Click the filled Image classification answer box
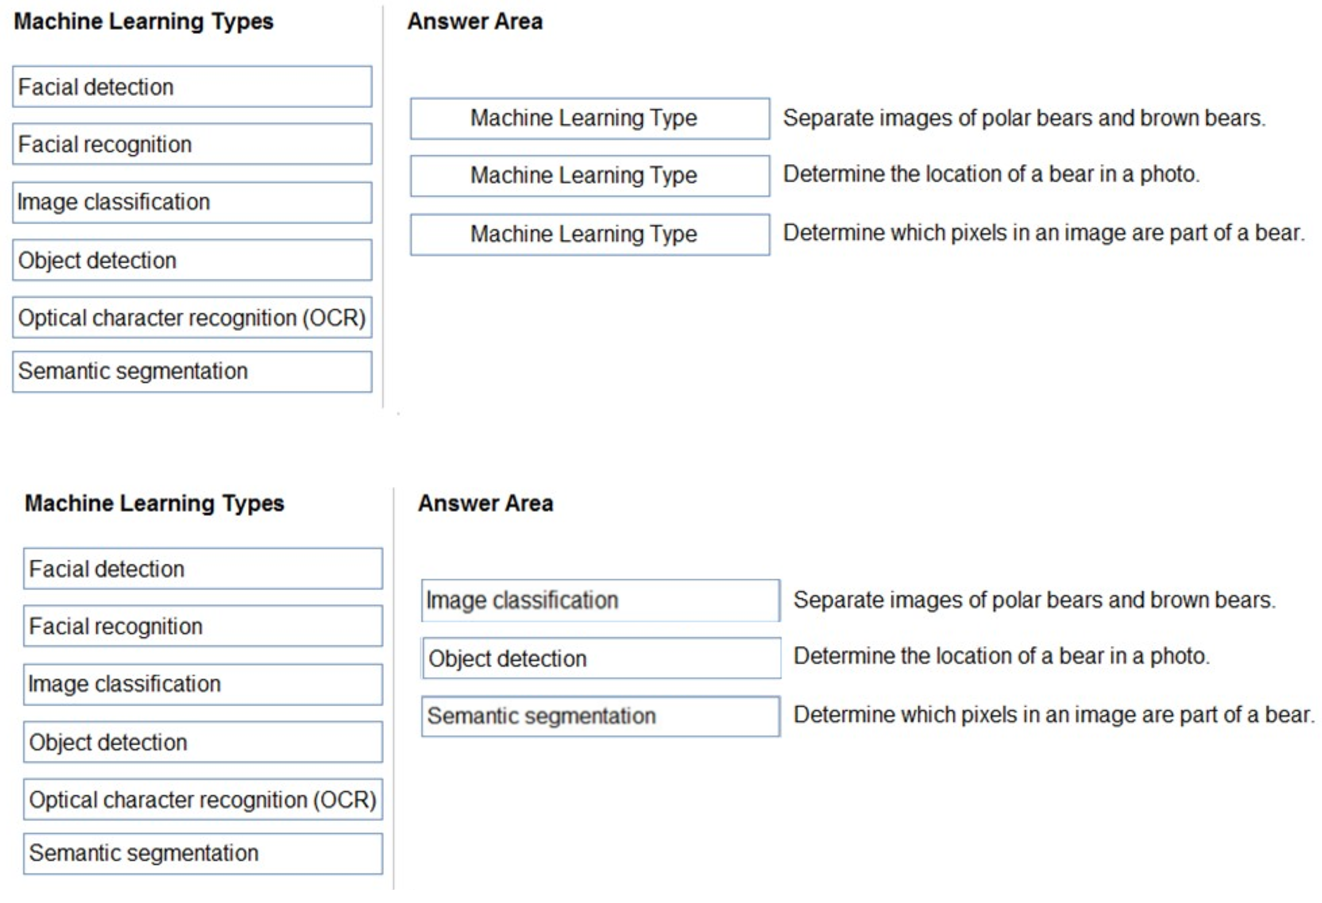 click(600, 600)
